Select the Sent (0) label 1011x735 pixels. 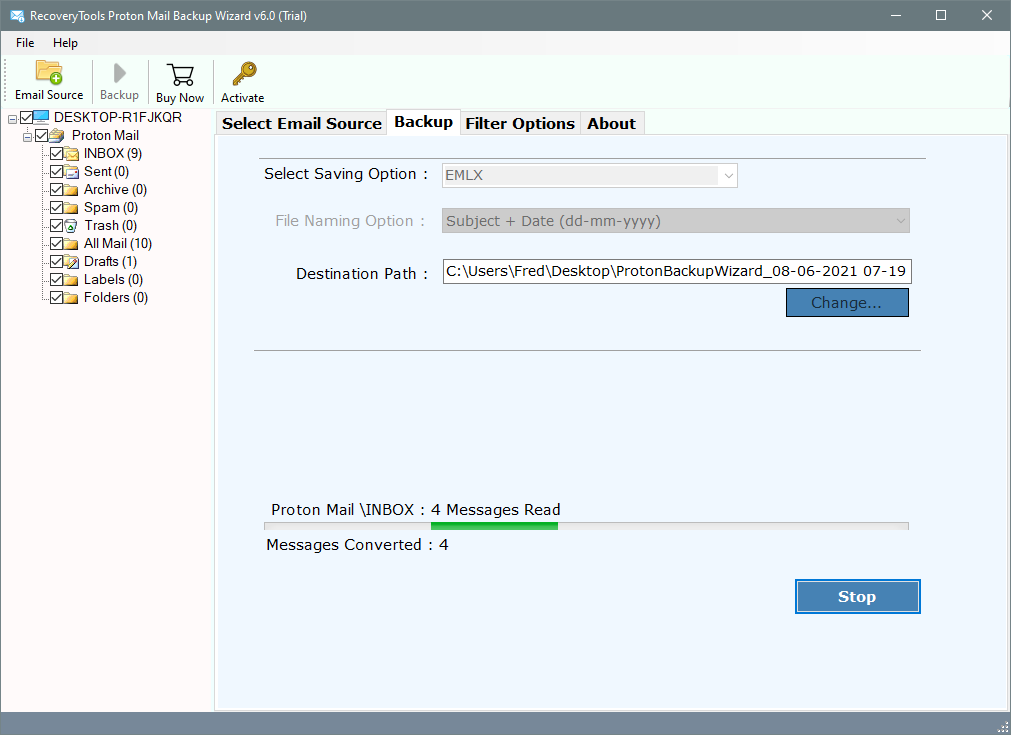point(106,172)
